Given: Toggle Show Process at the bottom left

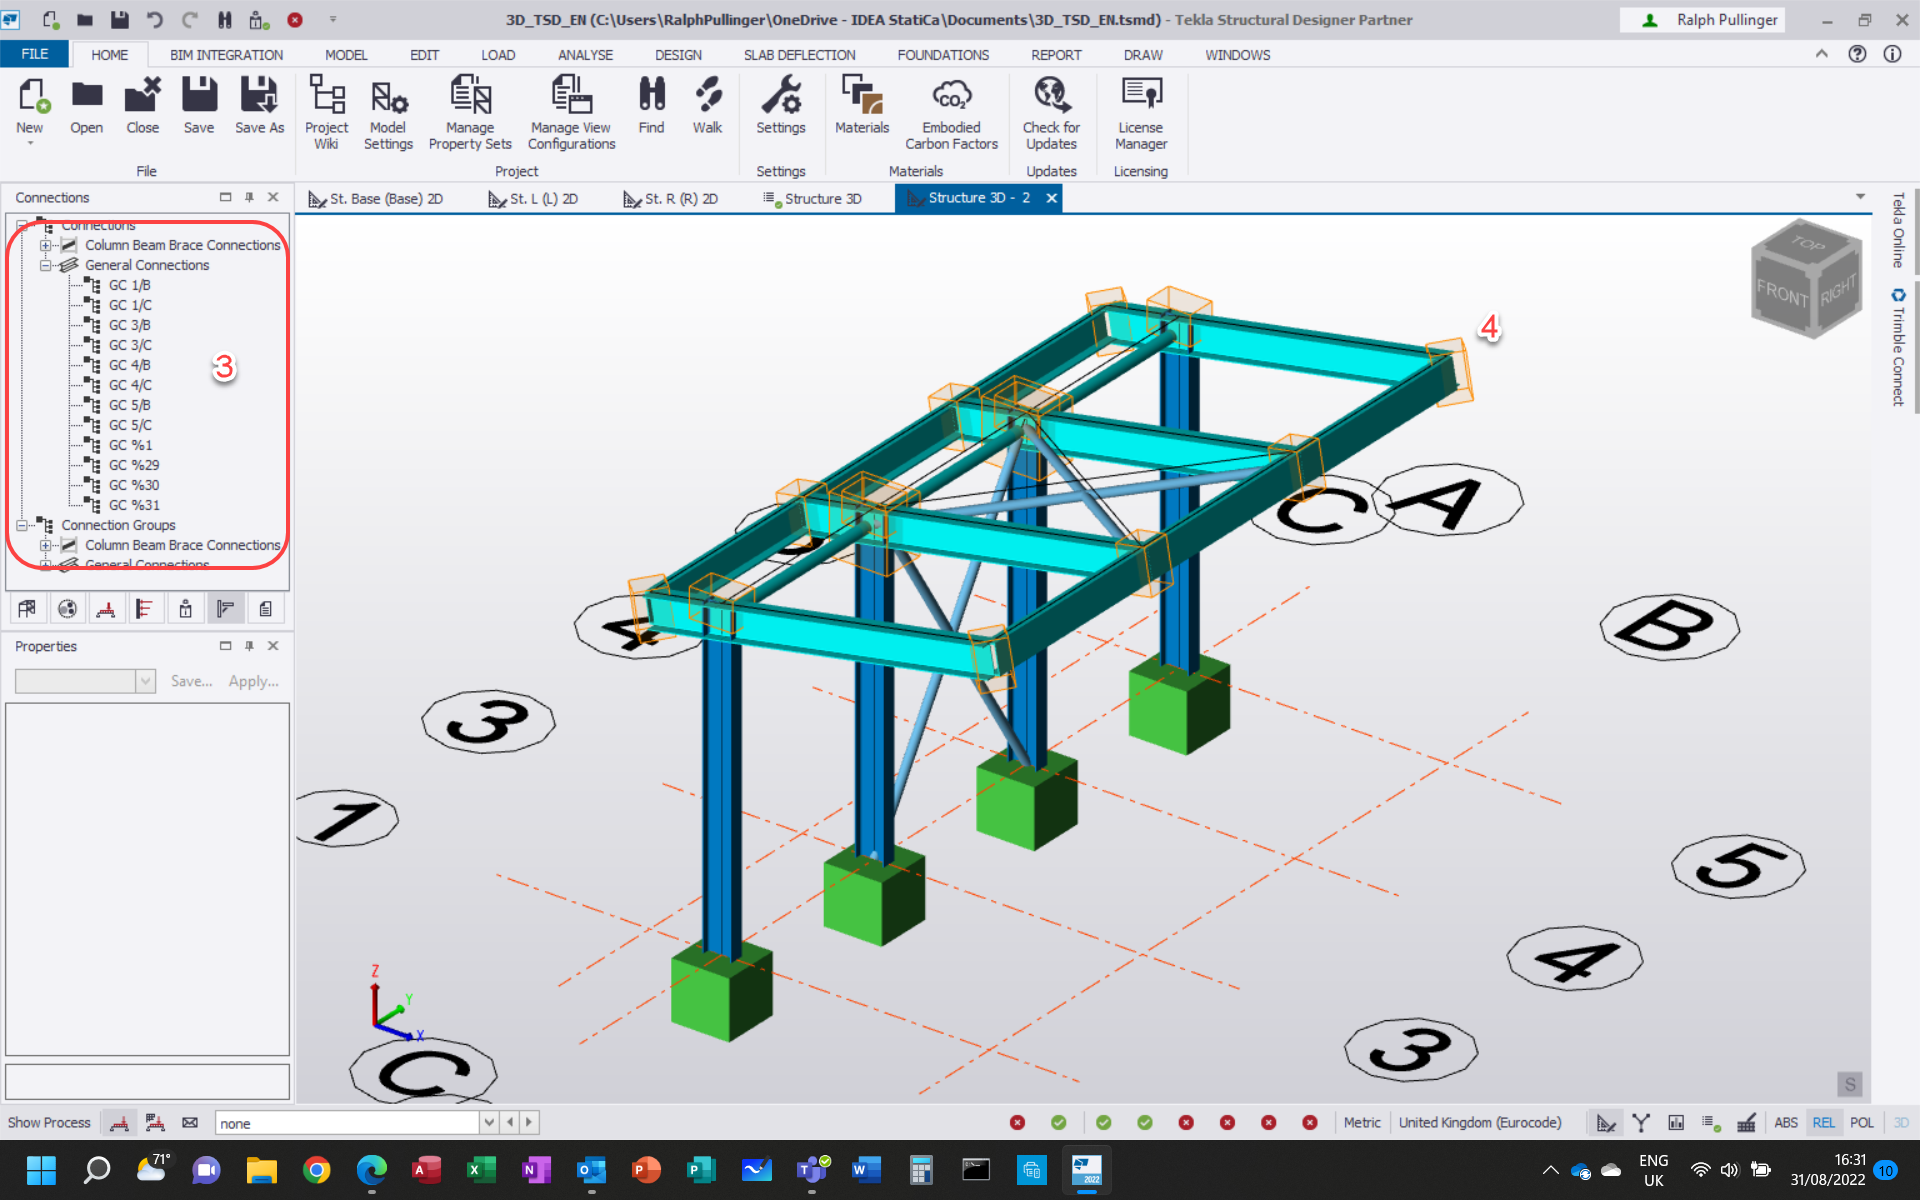Looking at the screenshot, I should pos(48,1122).
